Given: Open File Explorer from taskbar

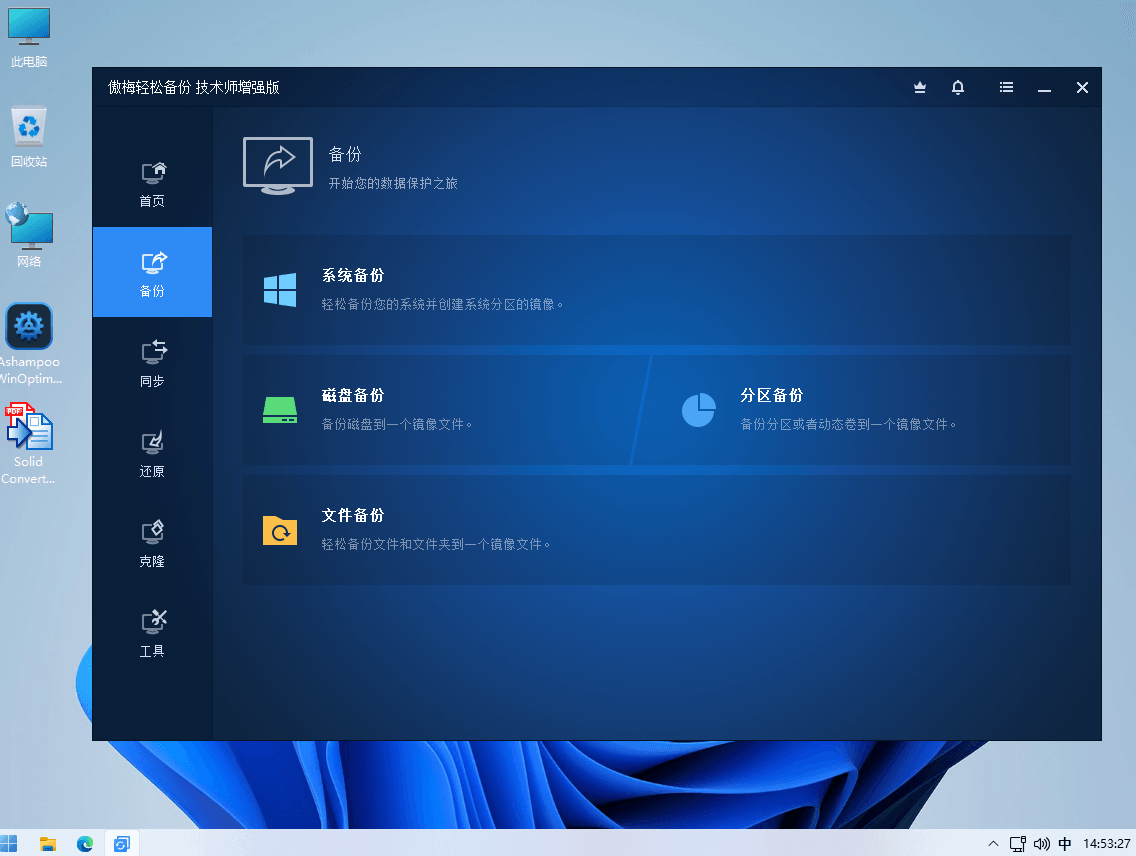Looking at the screenshot, I should pos(48,844).
